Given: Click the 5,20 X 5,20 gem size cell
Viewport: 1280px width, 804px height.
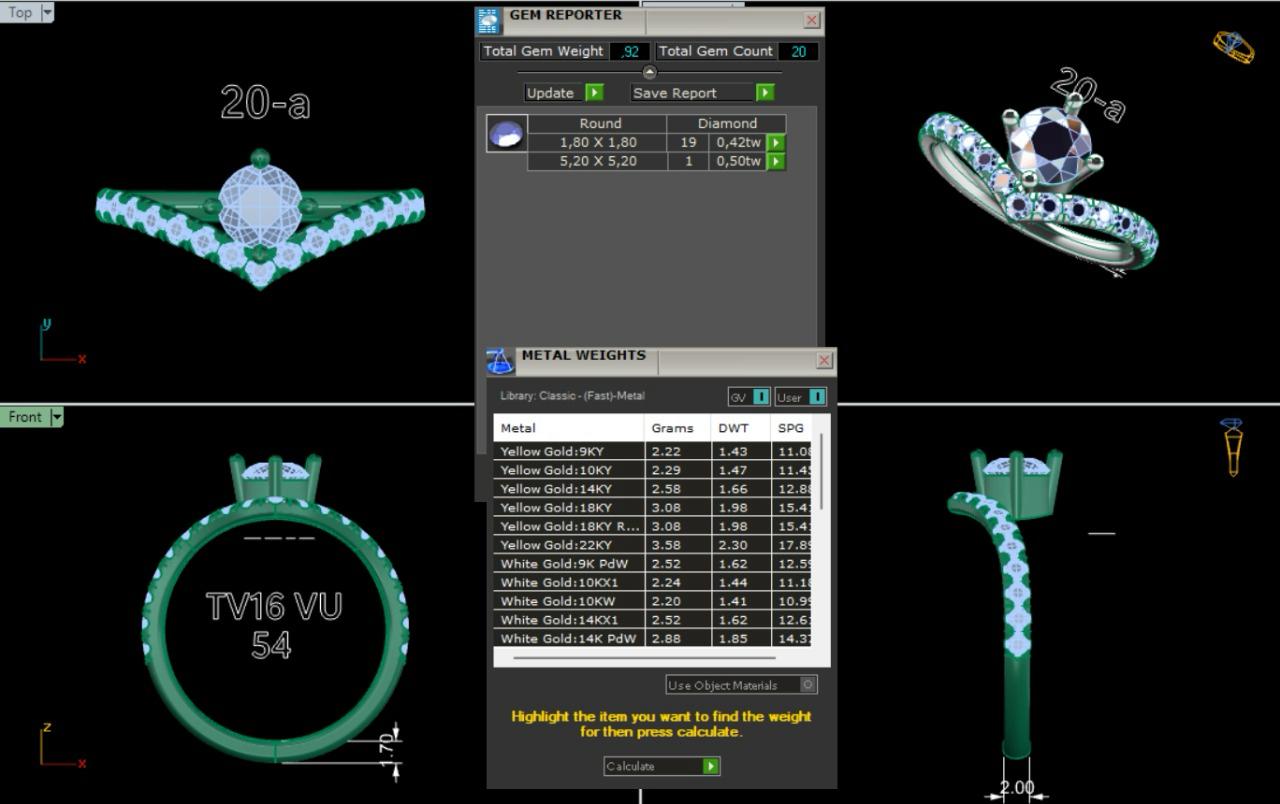Looking at the screenshot, I should point(598,161).
